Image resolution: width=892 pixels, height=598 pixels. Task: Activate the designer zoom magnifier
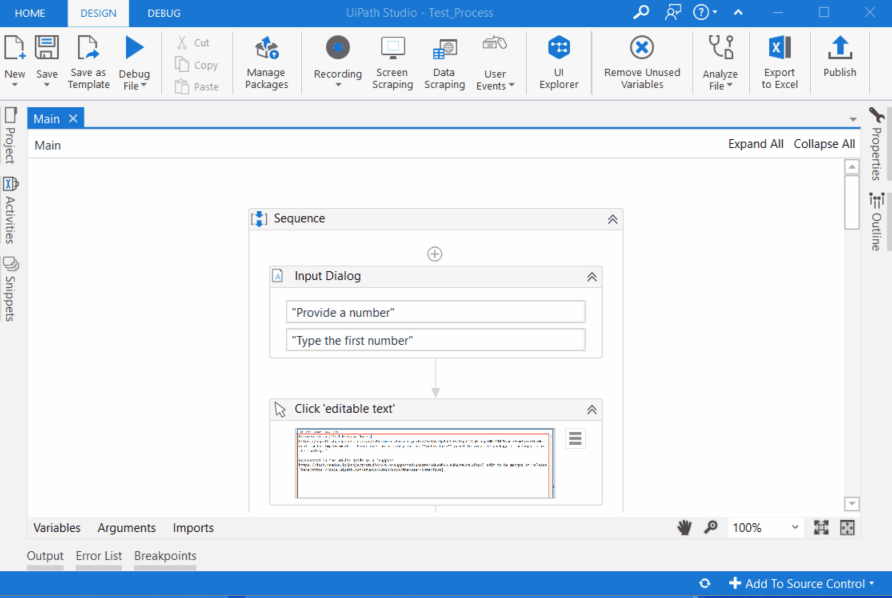710,527
